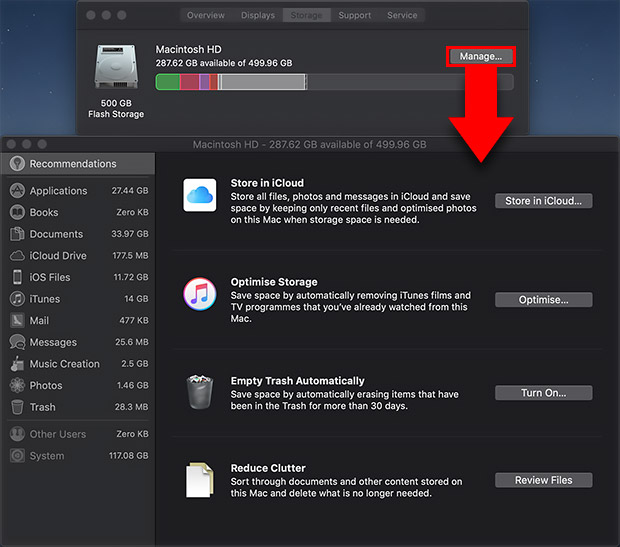This screenshot has height=547, width=620.
Task: Click the iTunes sidebar music icon
Action: coord(17,299)
